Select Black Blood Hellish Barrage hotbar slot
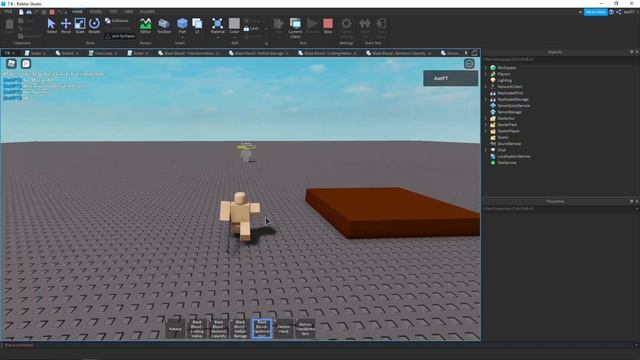Image resolution: width=640 pixels, height=360 pixels. (x=240, y=329)
